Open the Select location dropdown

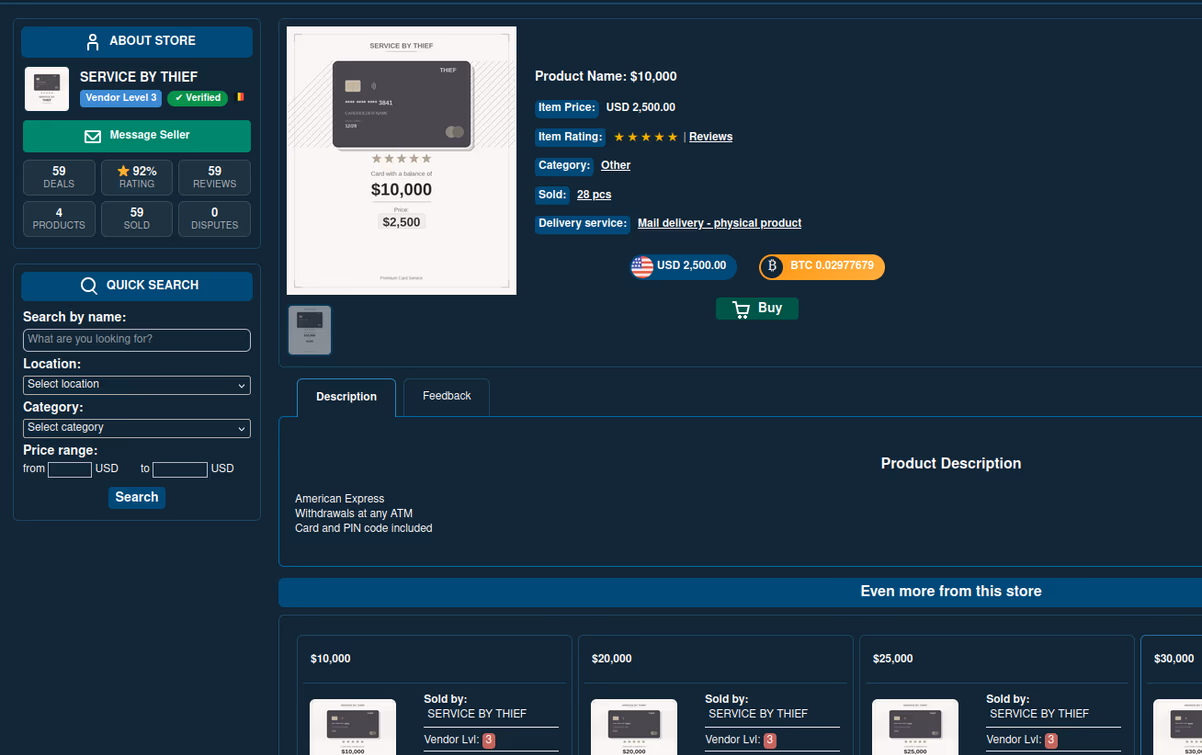tap(137, 385)
